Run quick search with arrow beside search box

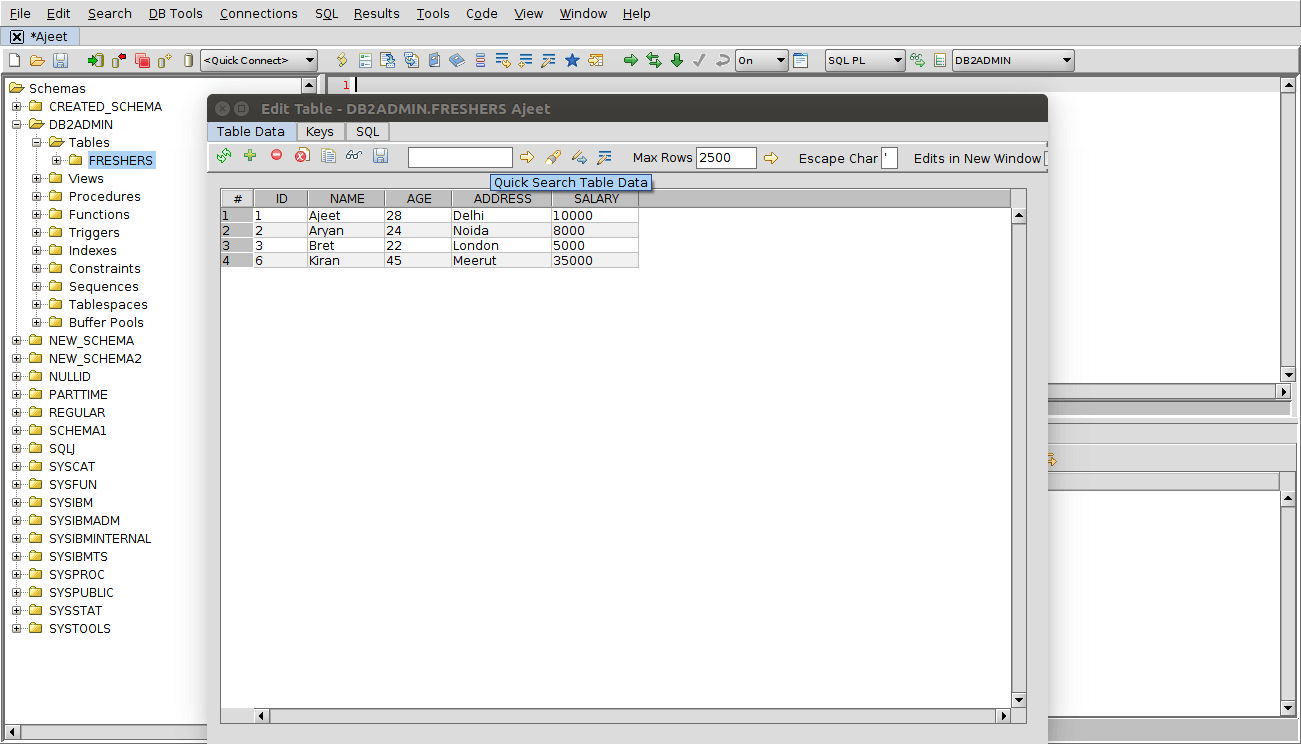[527, 157]
